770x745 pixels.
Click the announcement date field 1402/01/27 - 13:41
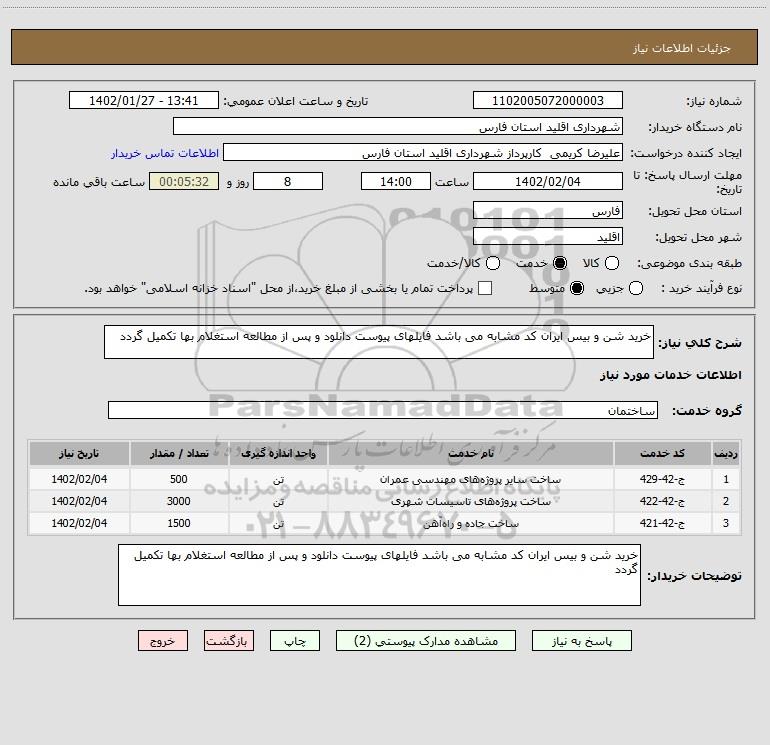[x=143, y=101]
